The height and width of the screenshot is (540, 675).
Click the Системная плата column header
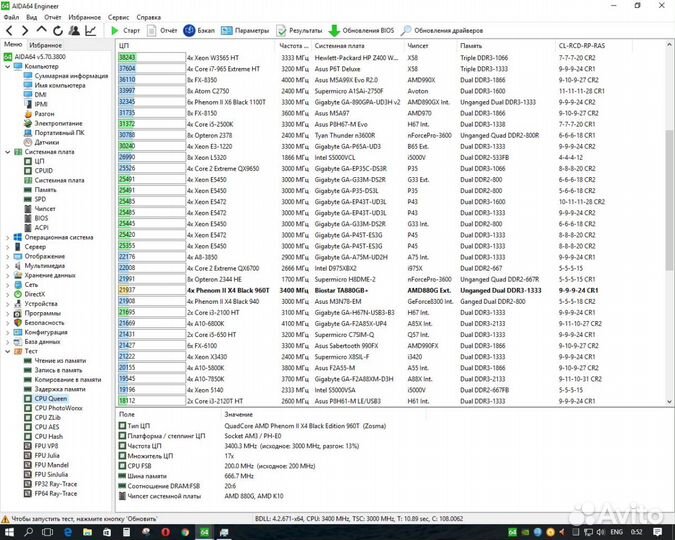point(340,45)
